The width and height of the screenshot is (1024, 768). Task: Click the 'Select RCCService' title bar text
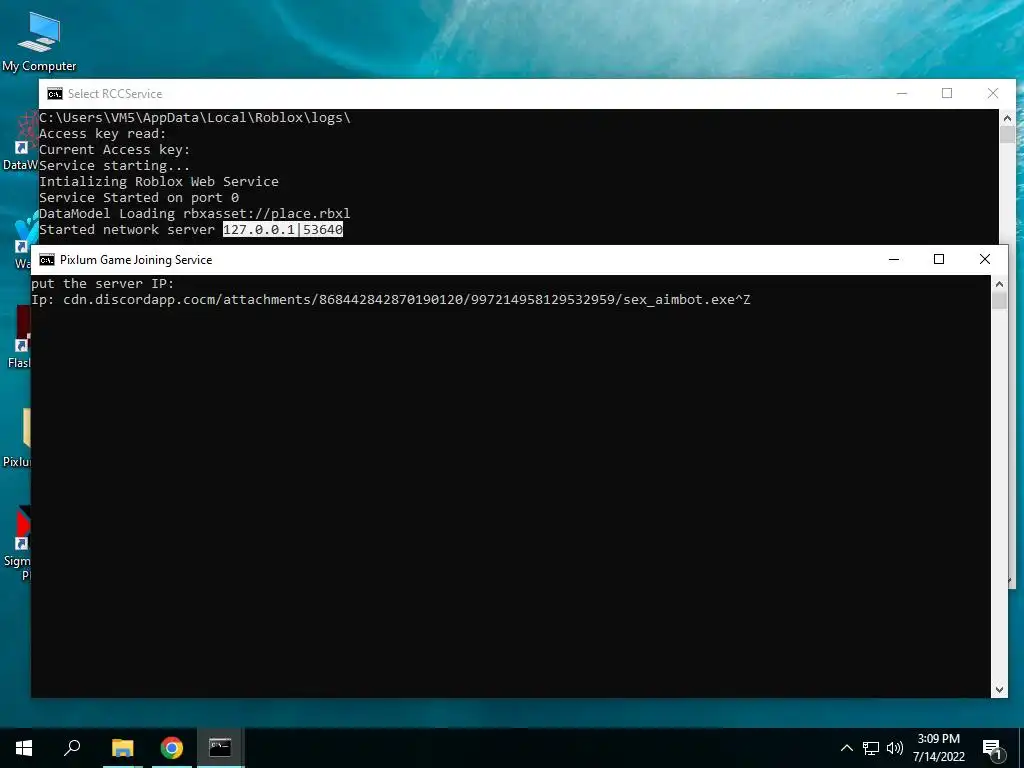(115, 94)
